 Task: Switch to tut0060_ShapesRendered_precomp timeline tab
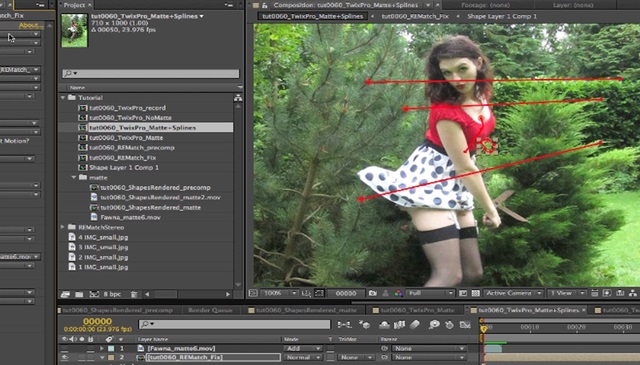click(118, 310)
